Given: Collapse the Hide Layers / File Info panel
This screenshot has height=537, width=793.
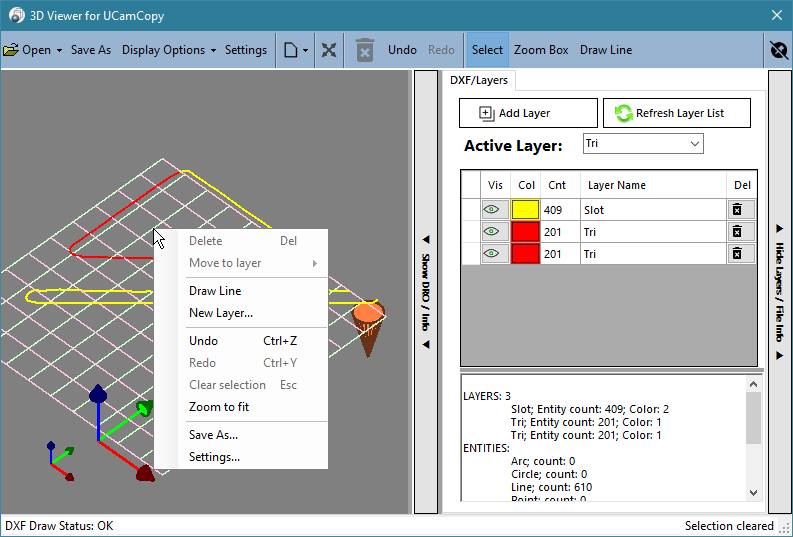Looking at the screenshot, I should [x=779, y=292].
